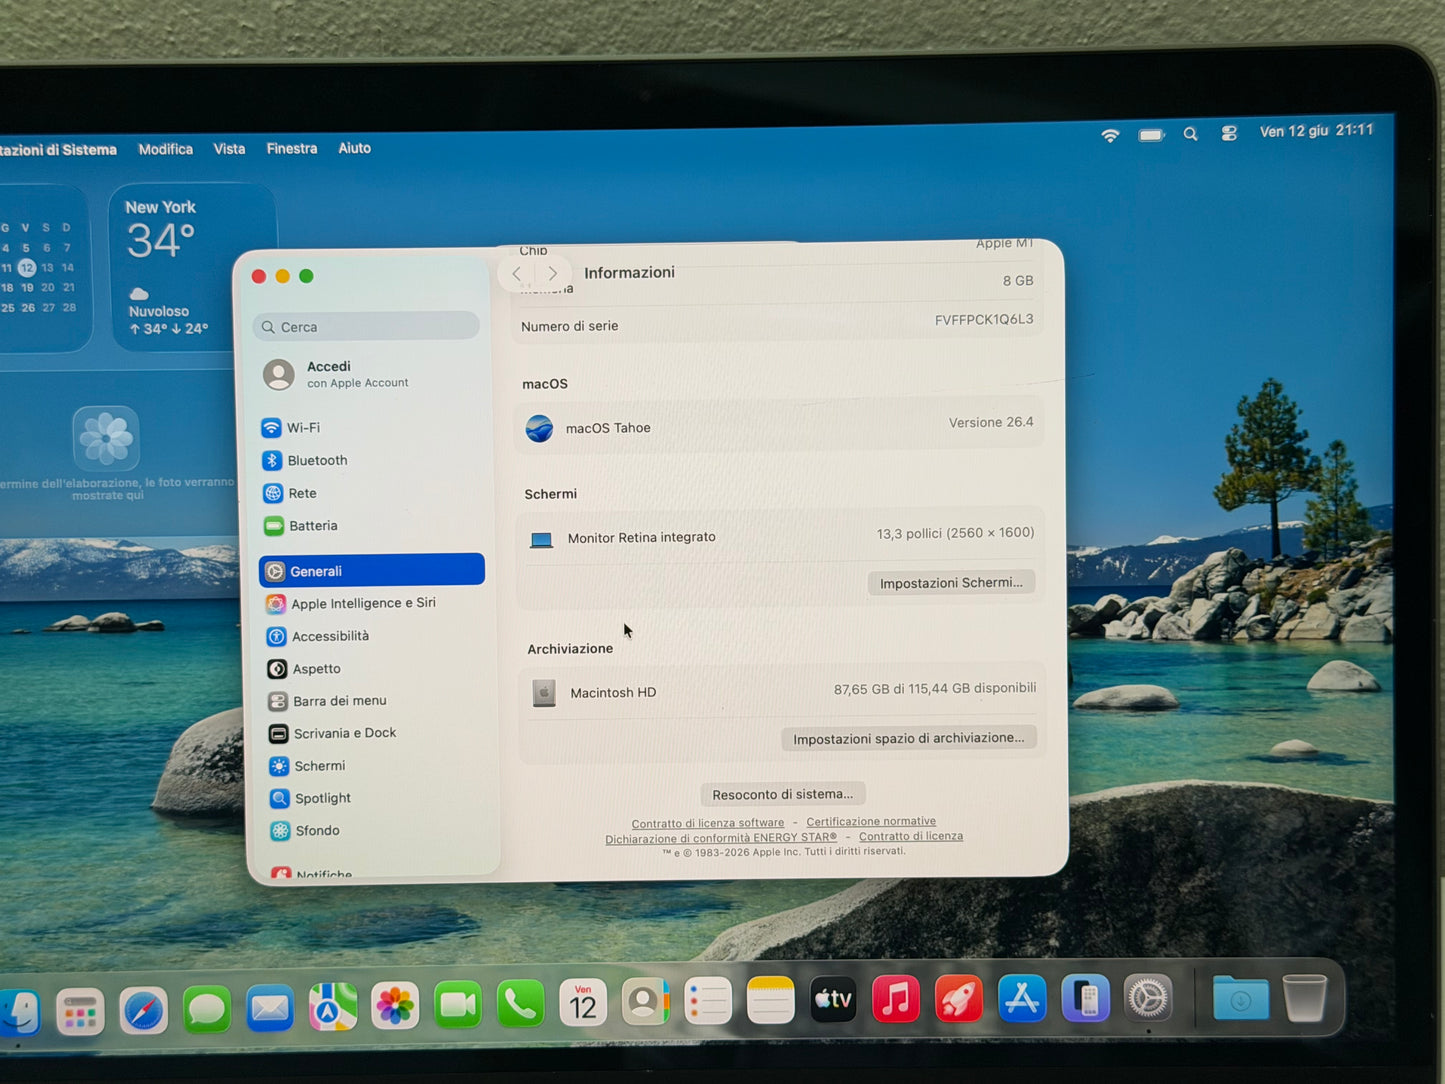Open red rocket app in Dock
Image resolution: width=1445 pixels, height=1084 pixels.
[x=959, y=998]
